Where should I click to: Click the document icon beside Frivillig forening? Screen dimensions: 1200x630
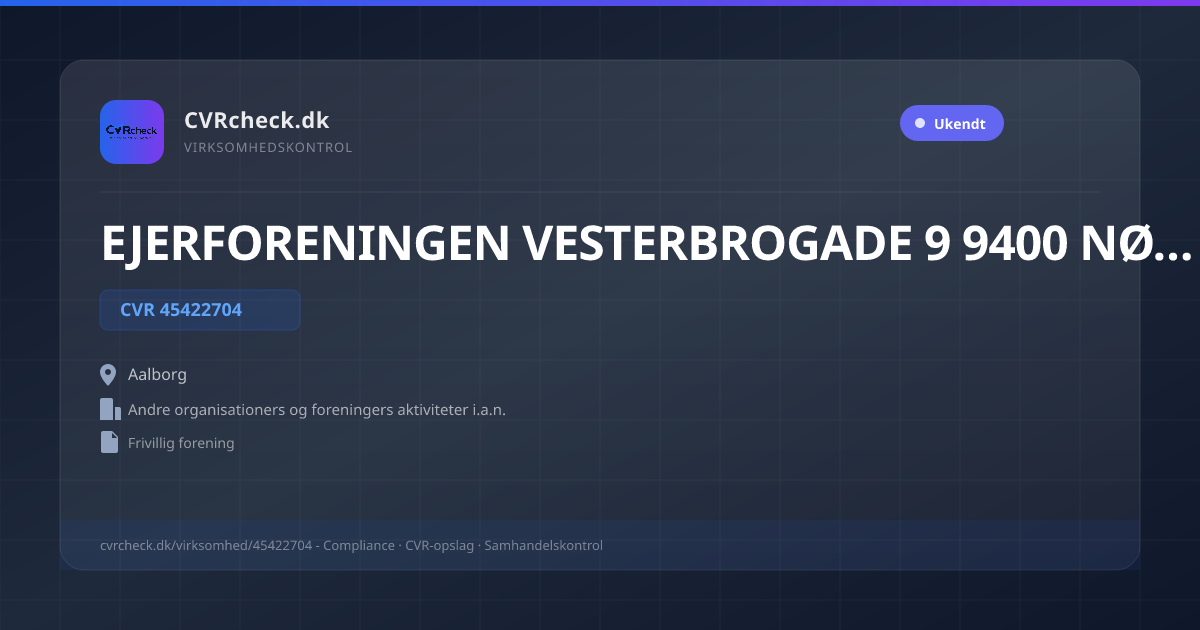click(x=109, y=442)
